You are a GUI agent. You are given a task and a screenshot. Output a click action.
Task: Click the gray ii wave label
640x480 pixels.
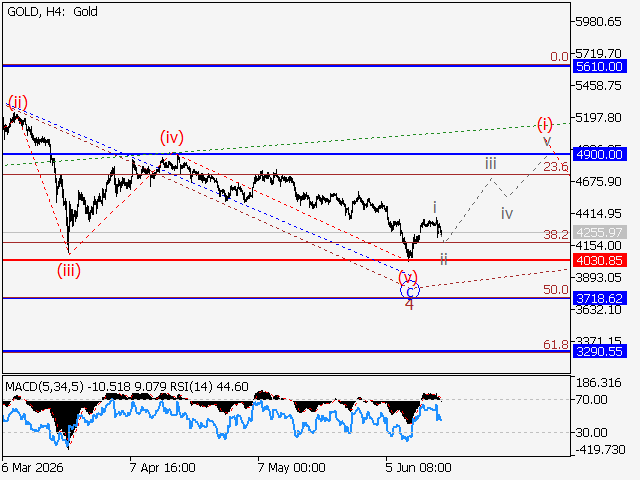444,259
